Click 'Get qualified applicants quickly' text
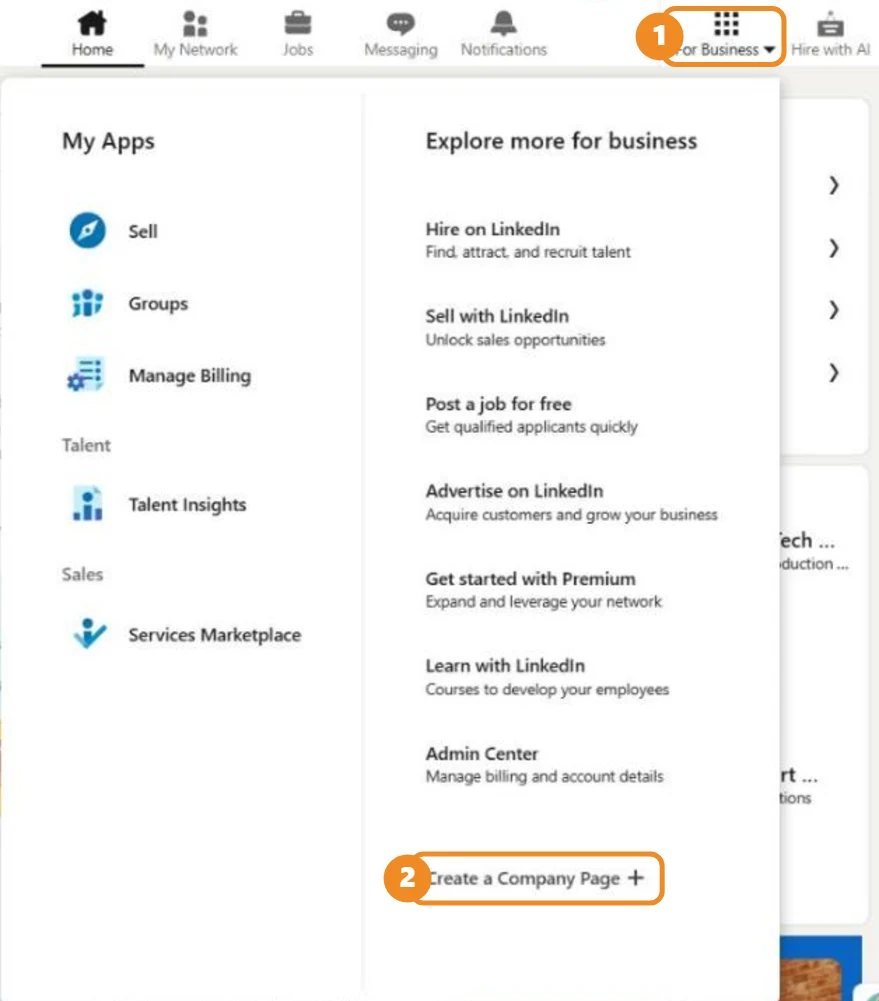This screenshot has width=879, height=1001. [x=531, y=427]
